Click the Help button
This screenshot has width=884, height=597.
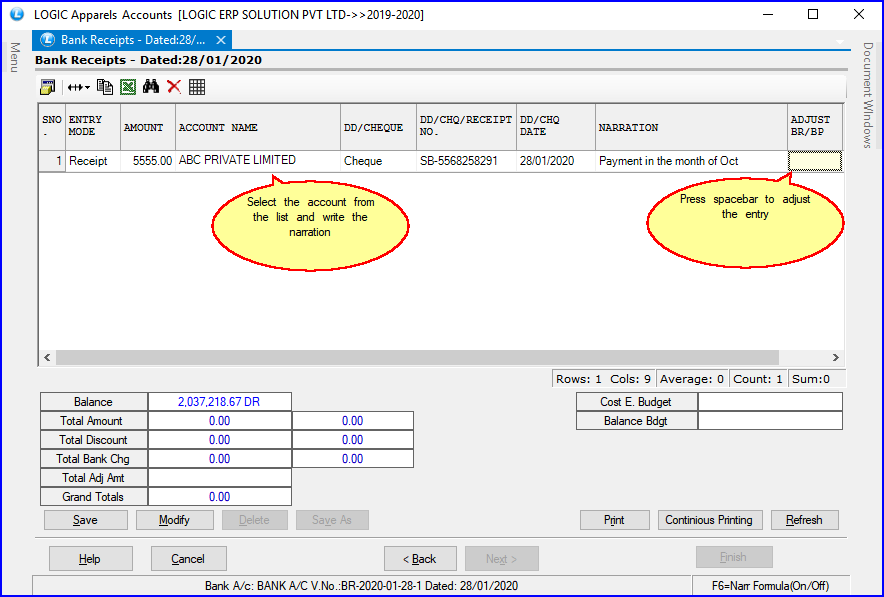(91, 559)
